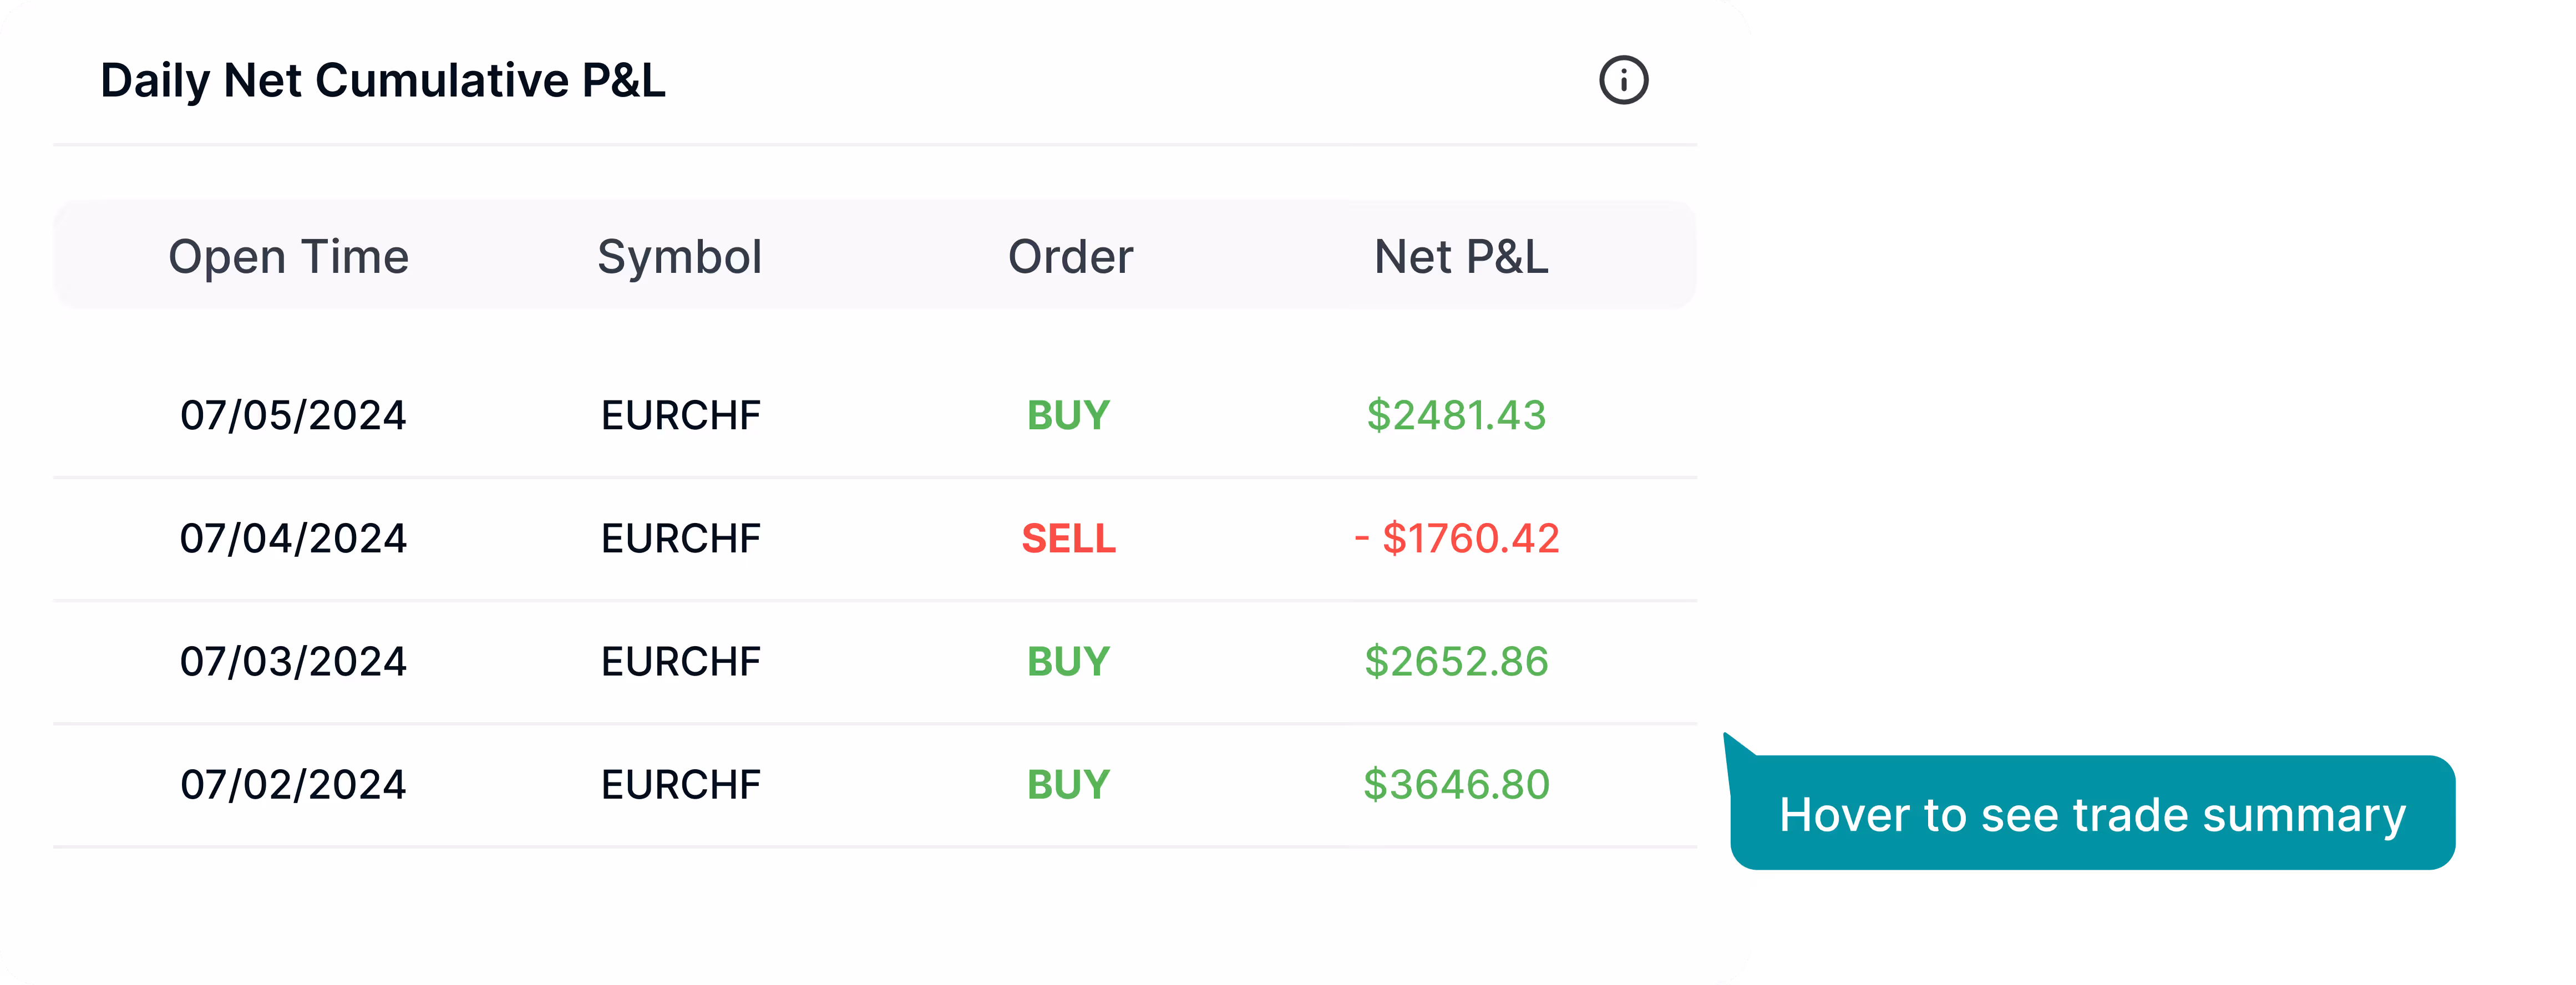Image resolution: width=2576 pixels, height=985 pixels.
Task: Sort by the Net P&L column header
Action: tap(1460, 256)
